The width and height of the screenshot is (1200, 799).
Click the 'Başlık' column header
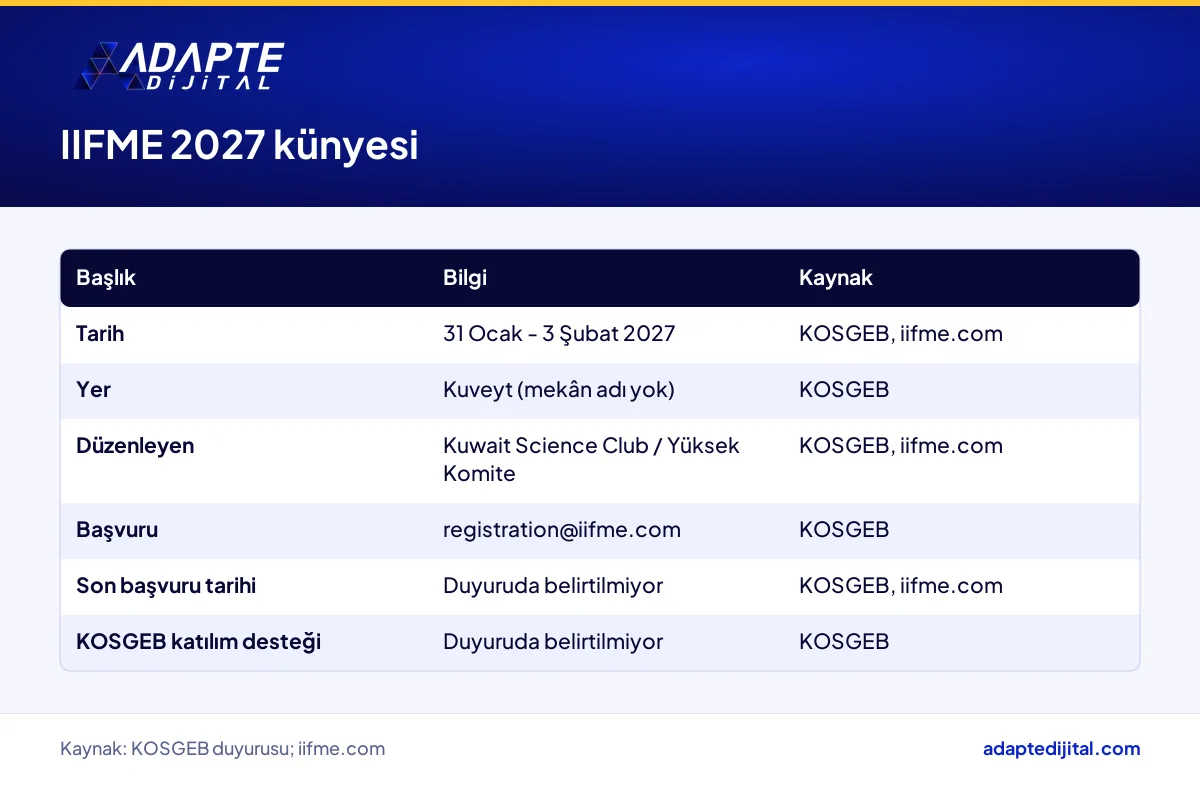tap(106, 278)
